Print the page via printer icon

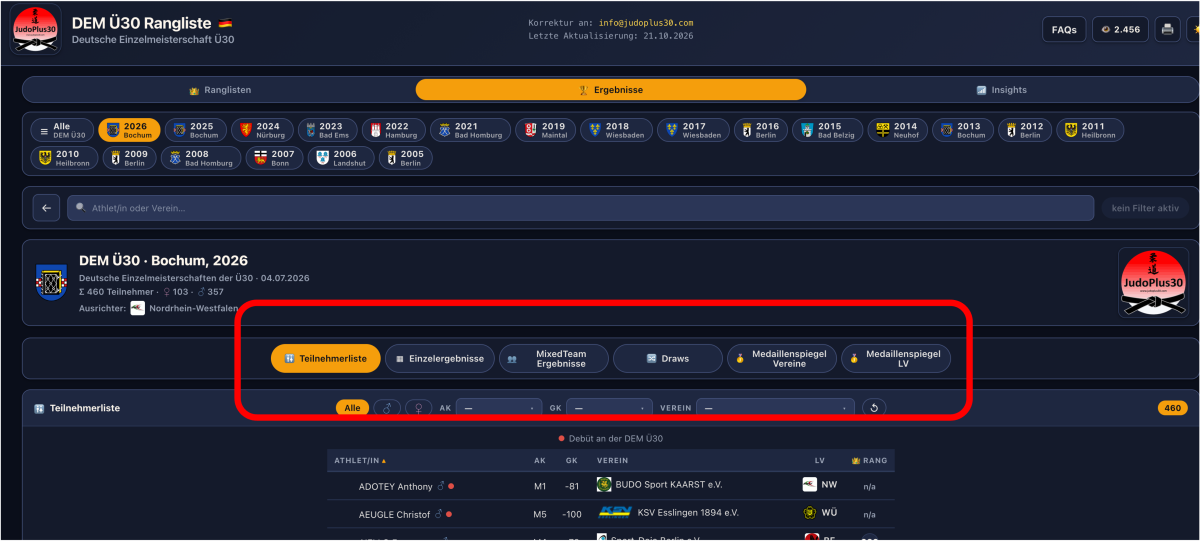tap(1167, 29)
